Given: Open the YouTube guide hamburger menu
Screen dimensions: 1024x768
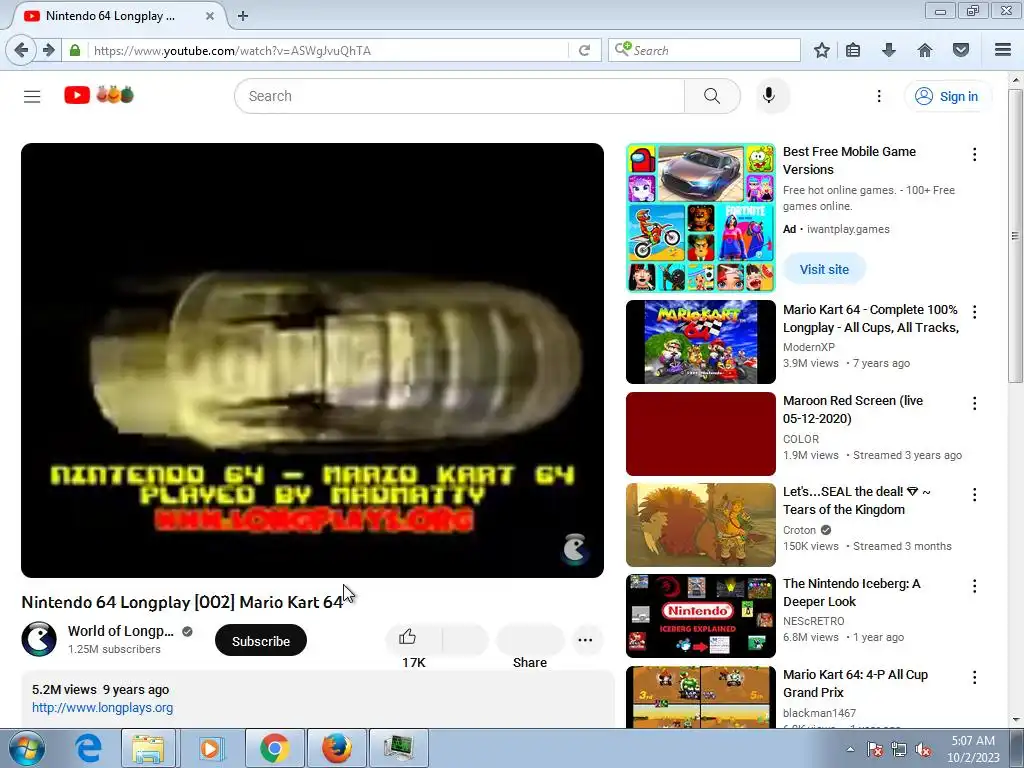Looking at the screenshot, I should pyautogui.click(x=32, y=97).
